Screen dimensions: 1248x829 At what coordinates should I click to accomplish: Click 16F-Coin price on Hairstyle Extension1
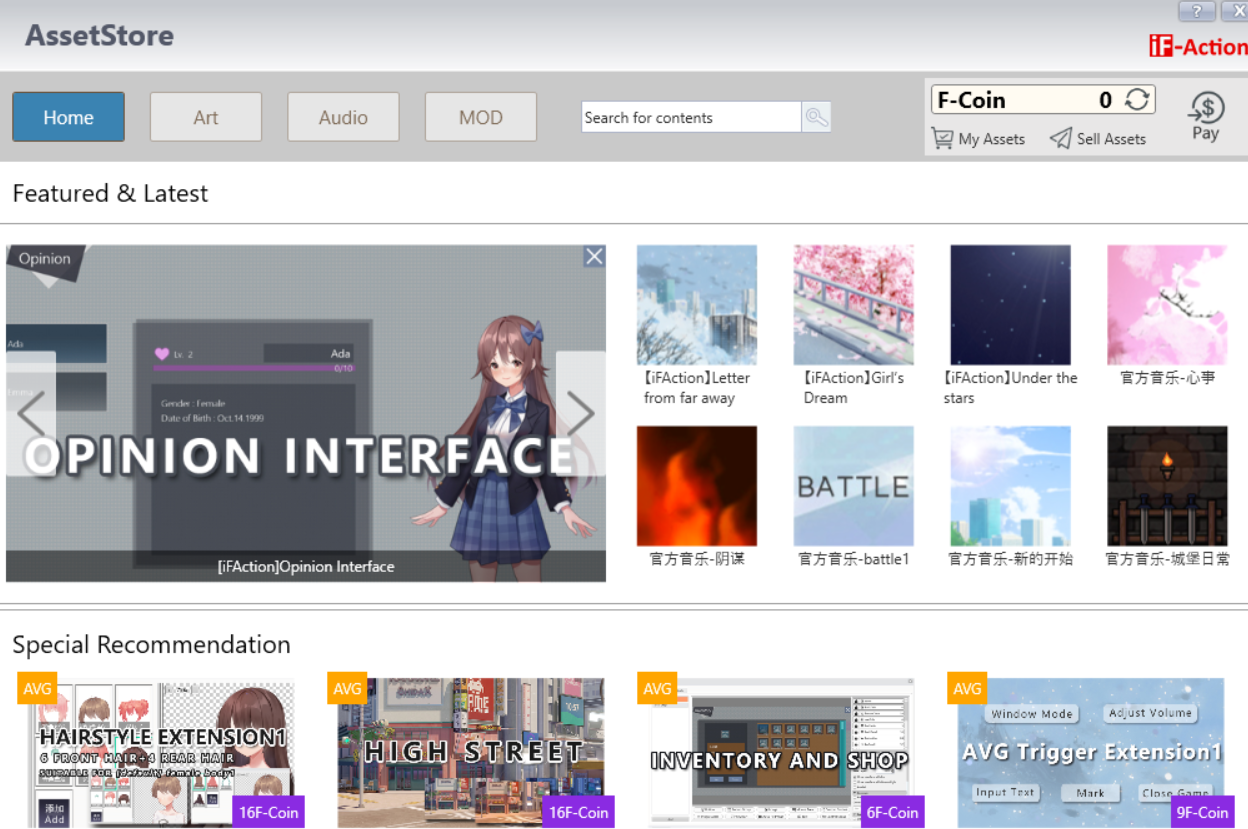(268, 812)
